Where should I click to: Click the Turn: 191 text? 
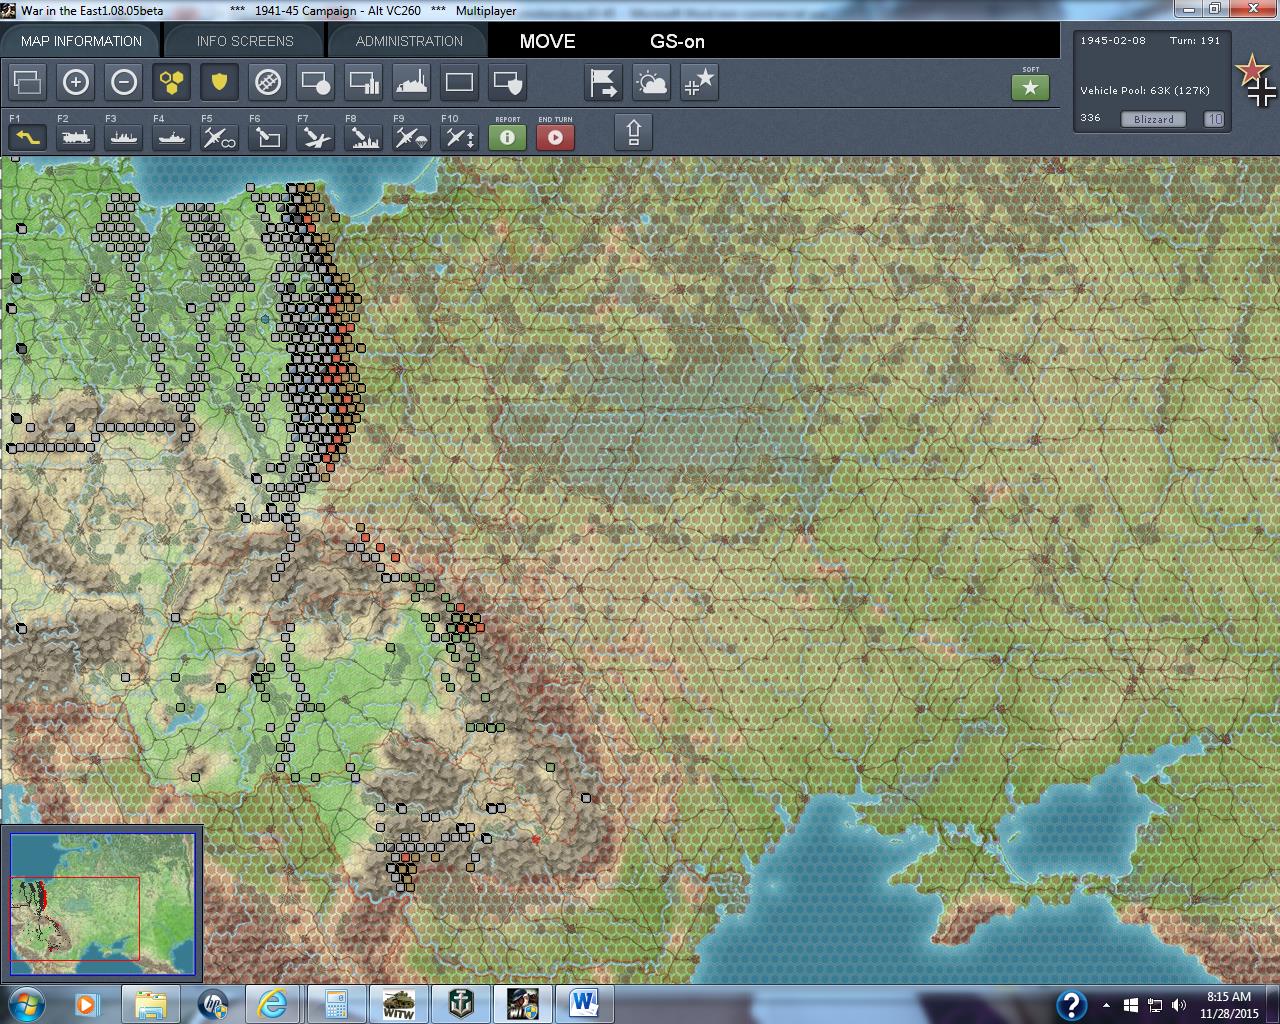click(x=1195, y=41)
